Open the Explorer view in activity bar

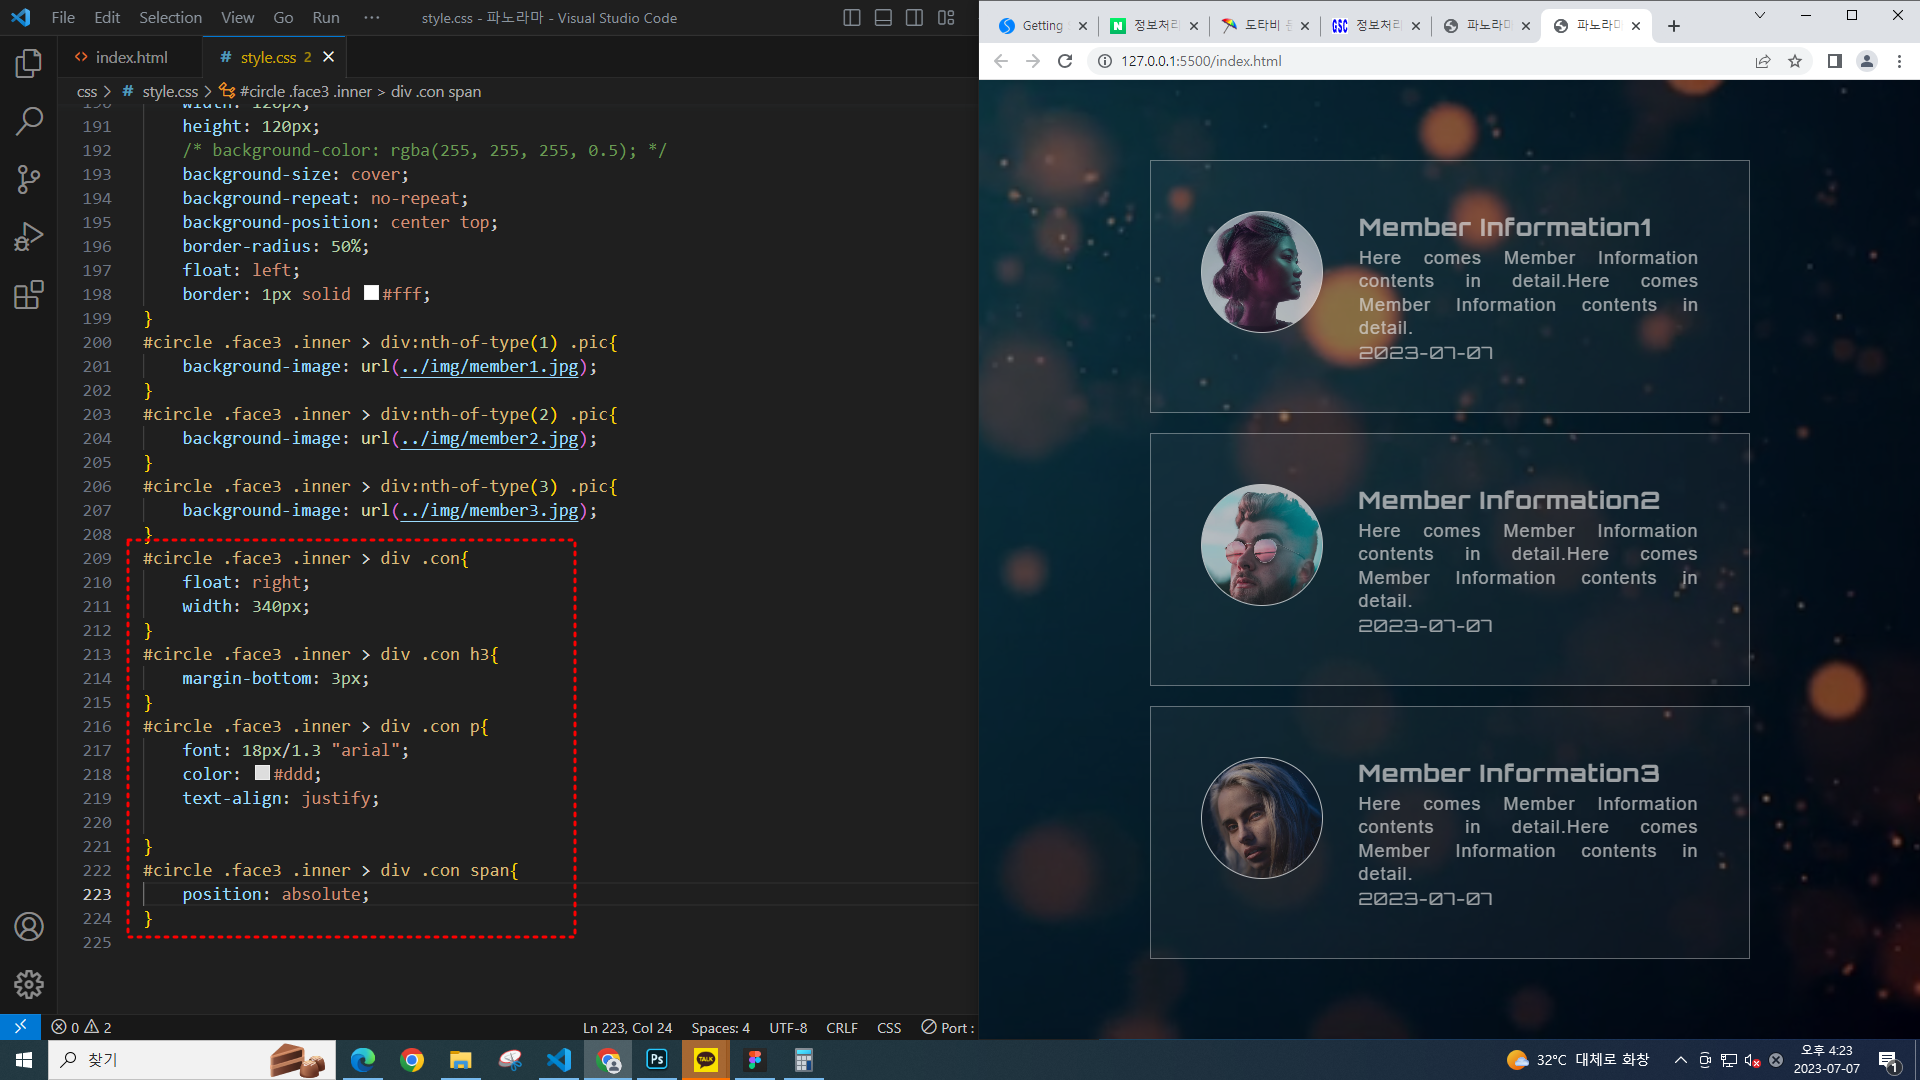tap(29, 64)
